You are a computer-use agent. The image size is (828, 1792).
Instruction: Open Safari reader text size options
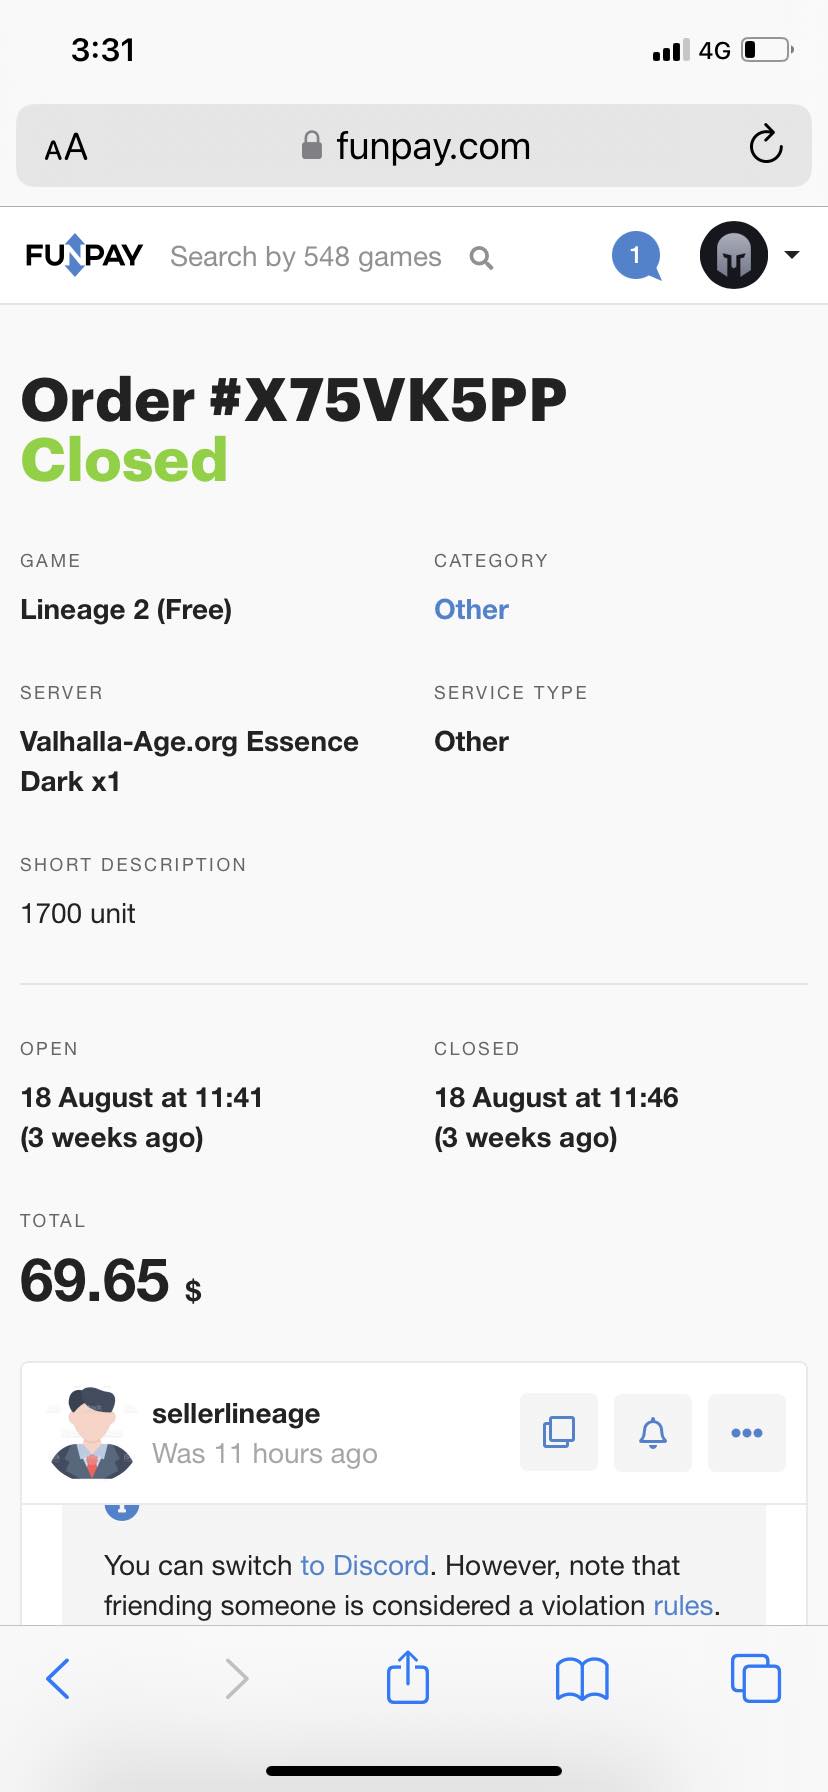tap(66, 148)
